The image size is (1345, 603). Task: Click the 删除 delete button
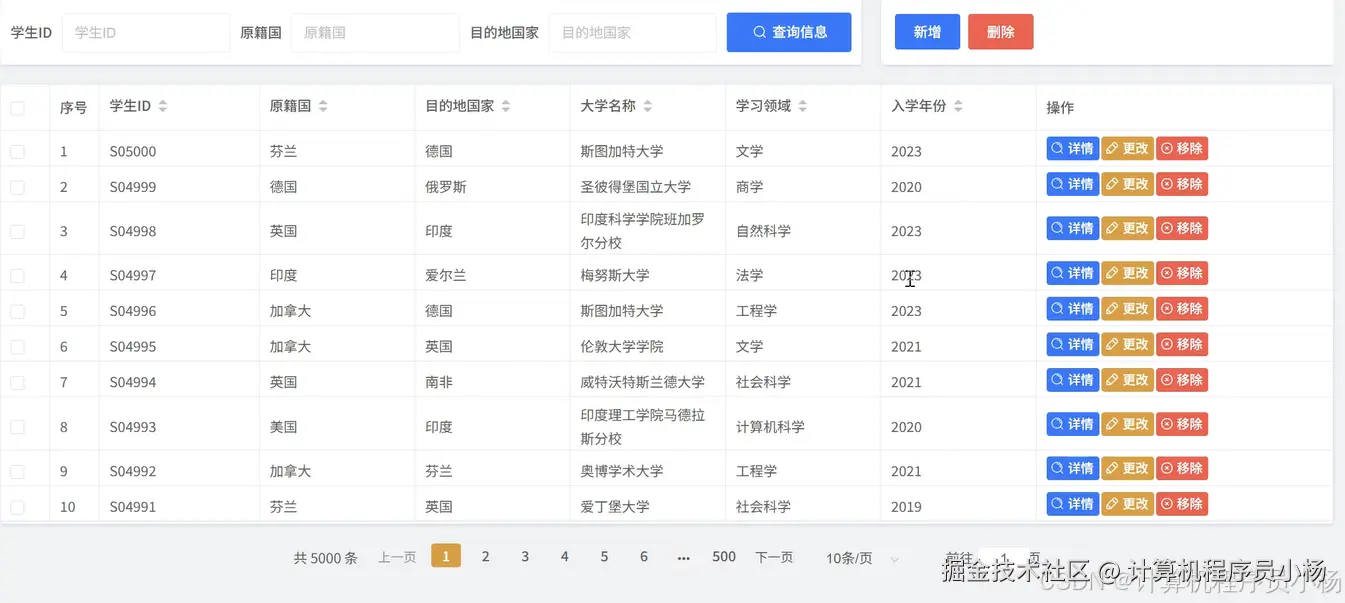(x=999, y=31)
